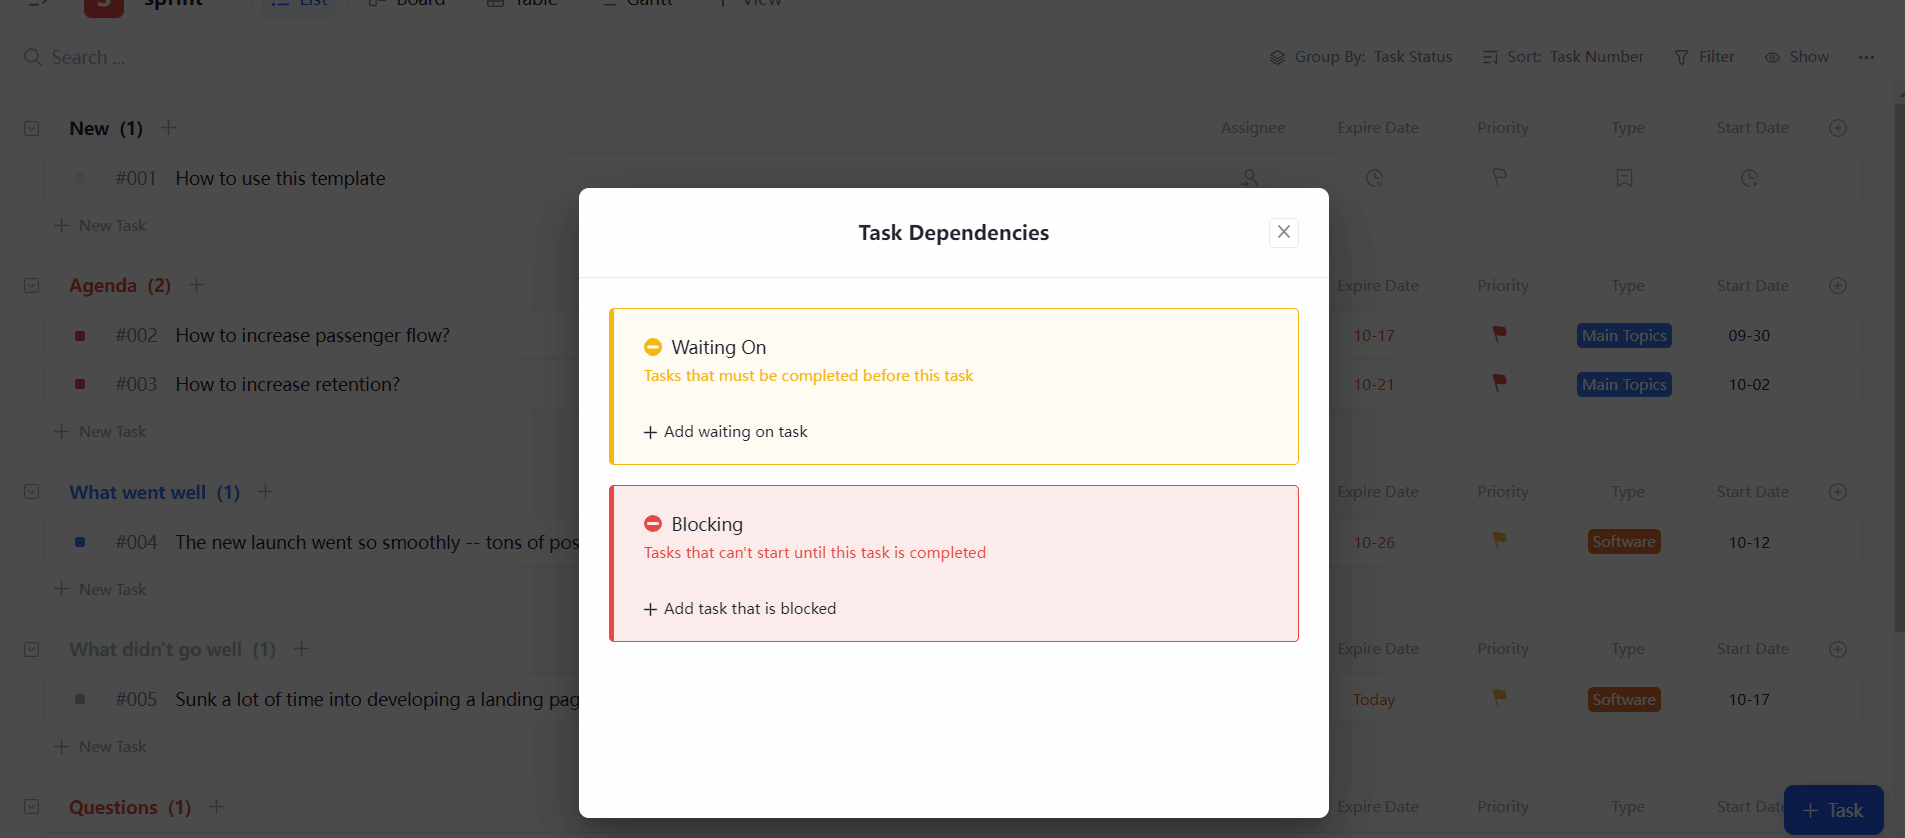Image resolution: width=1905 pixels, height=838 pixels.
Task: Open the Sprint project menu
Action: (x=180, y=3)
